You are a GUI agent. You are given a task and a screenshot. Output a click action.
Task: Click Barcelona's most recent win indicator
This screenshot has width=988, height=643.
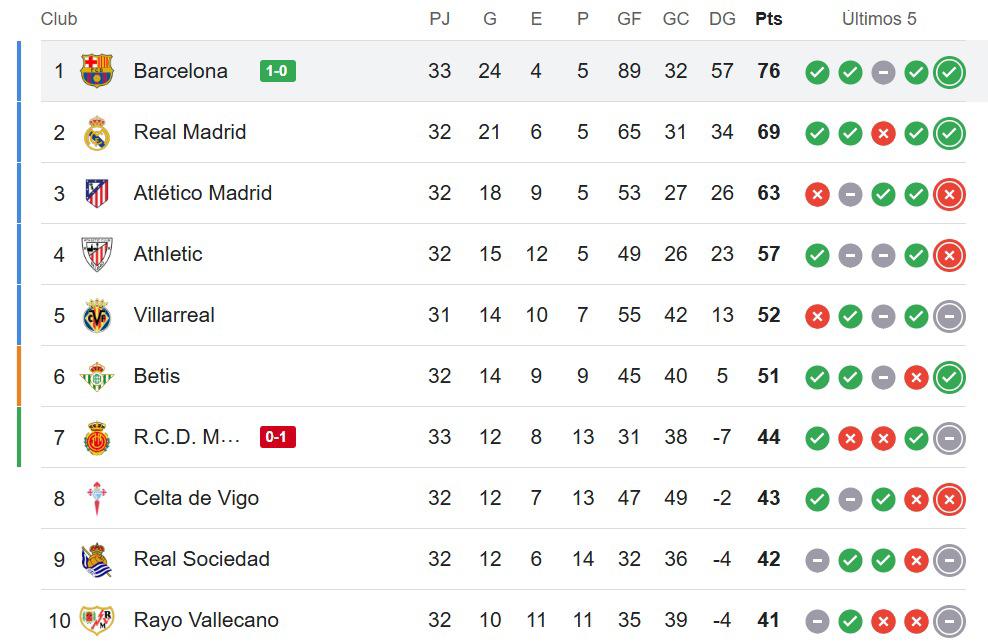[x=947, y=72]
